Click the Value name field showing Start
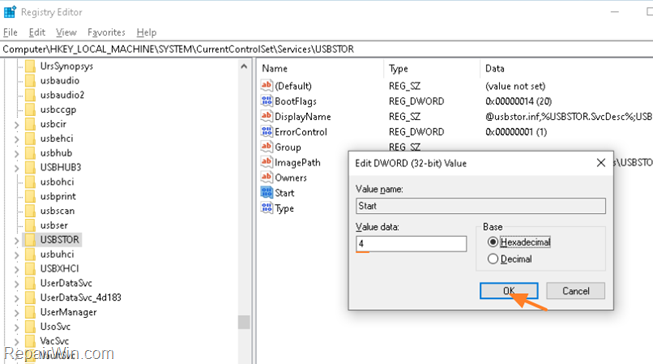Screen dimensions: 653x364 [x=481, y=206]
